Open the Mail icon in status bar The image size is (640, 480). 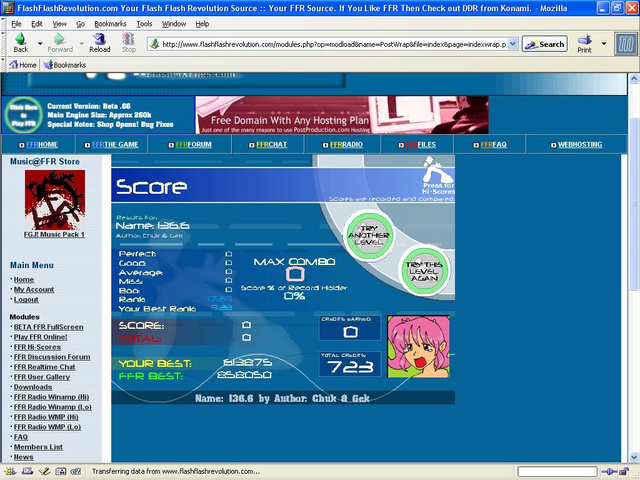point(27,471)
